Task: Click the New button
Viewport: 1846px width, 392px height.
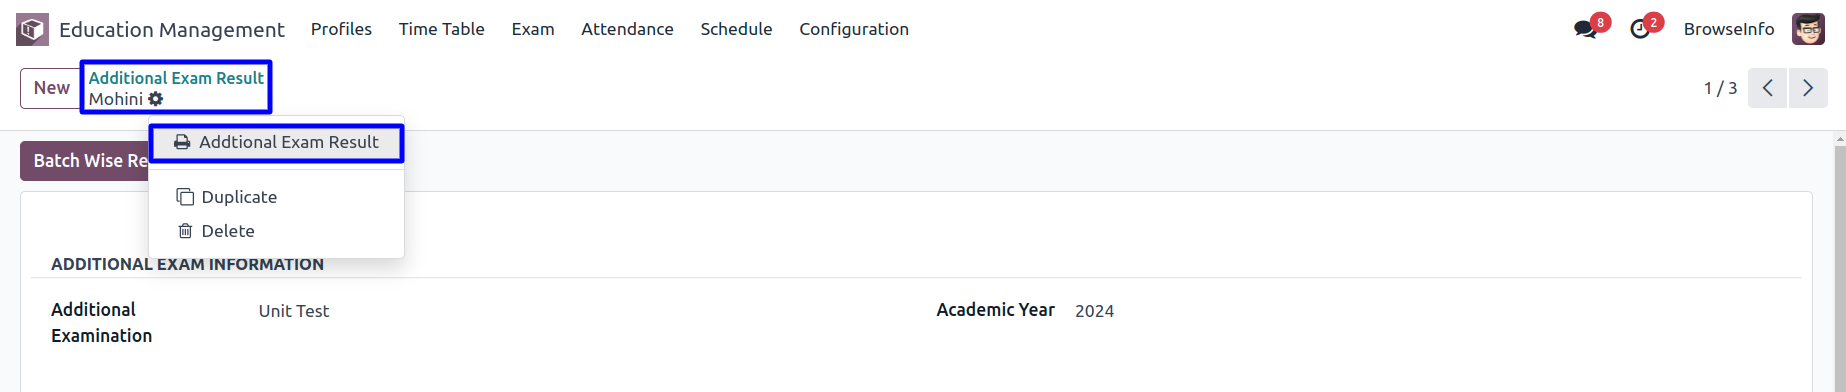Action: [51, 88]
